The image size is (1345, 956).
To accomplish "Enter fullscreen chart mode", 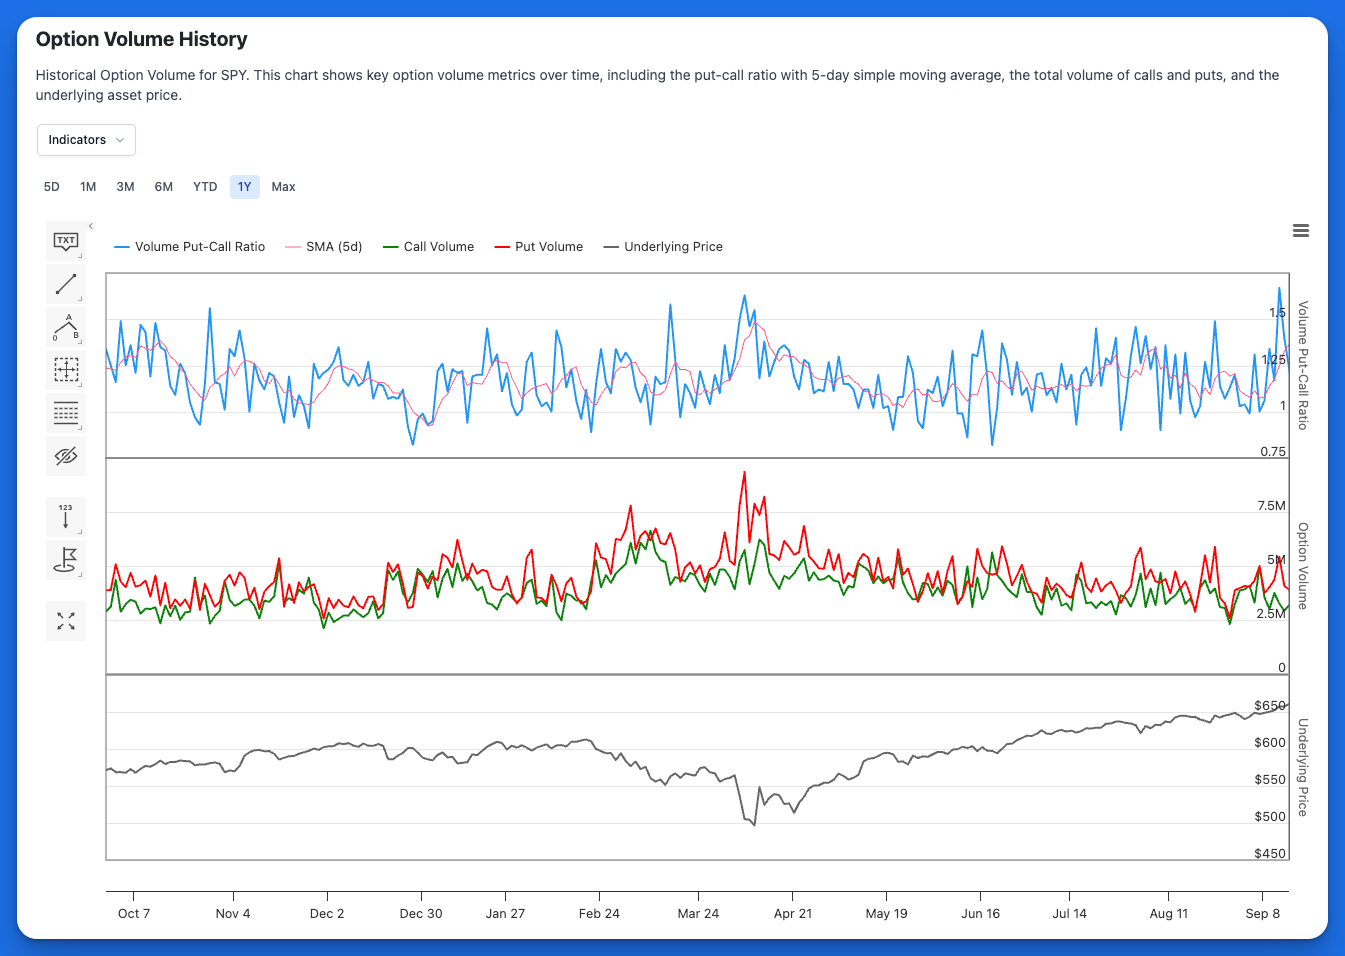I will point(66,621).
